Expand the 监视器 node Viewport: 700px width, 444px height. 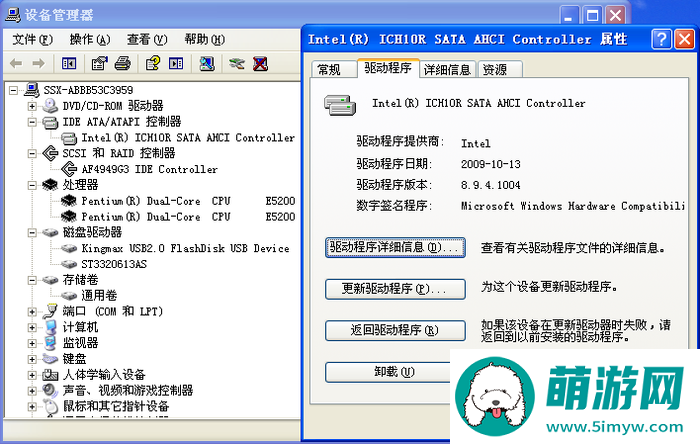pos(32,343)
